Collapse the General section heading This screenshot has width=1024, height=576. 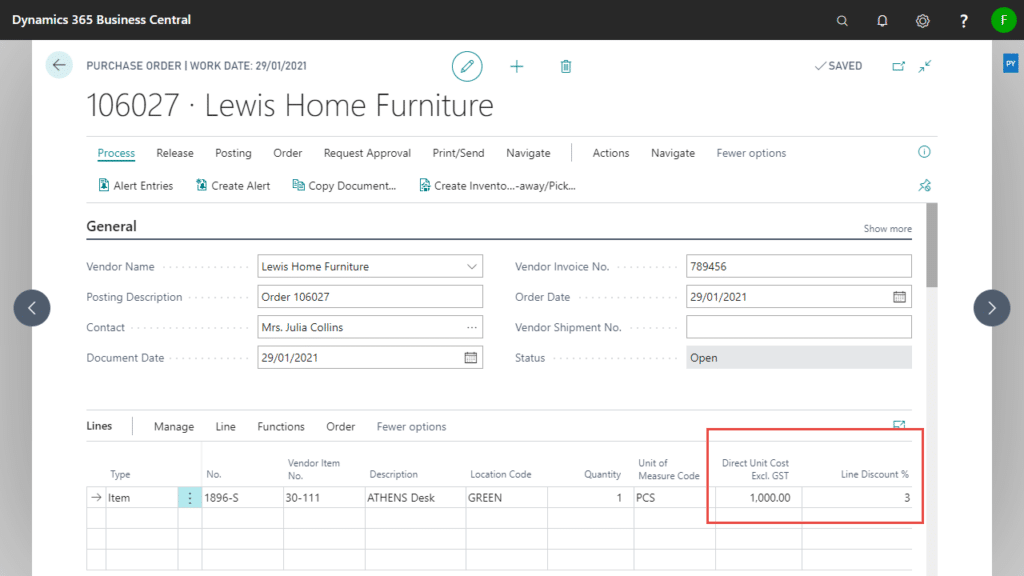[111, 227]
